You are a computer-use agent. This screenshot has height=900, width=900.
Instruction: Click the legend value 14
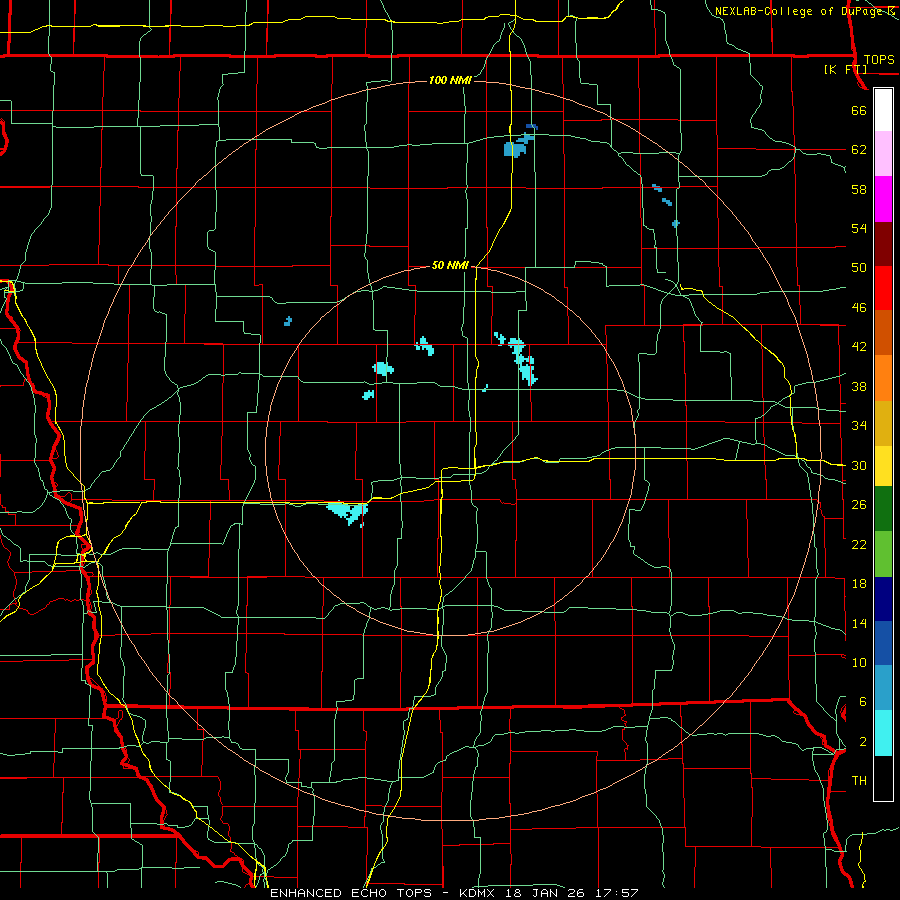pyautogui.click(x=859, y=623)
